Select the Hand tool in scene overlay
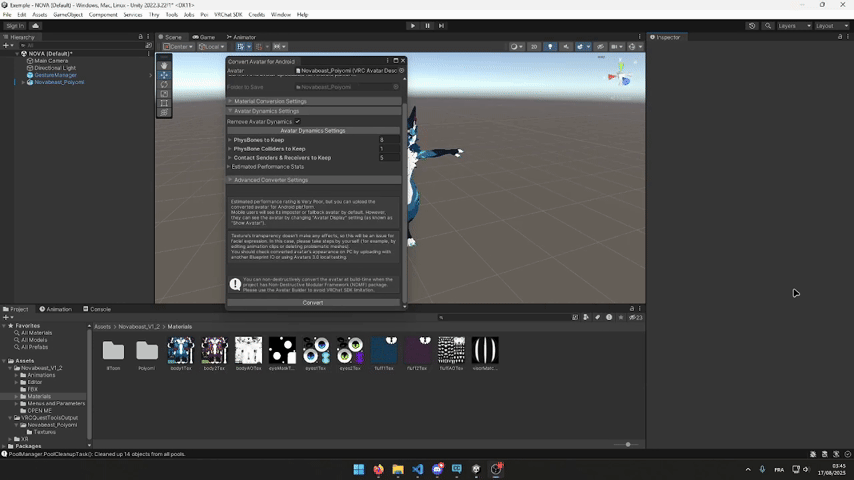The height and width of the screenshot is (480, 854). click(164, 66)
